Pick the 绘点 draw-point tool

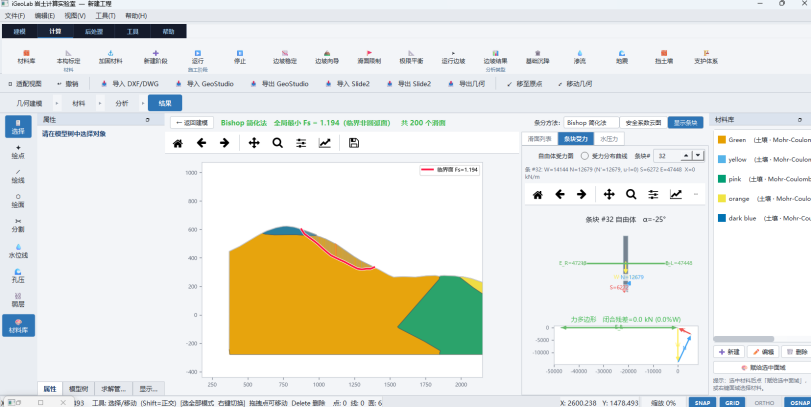tap(18, 151)
